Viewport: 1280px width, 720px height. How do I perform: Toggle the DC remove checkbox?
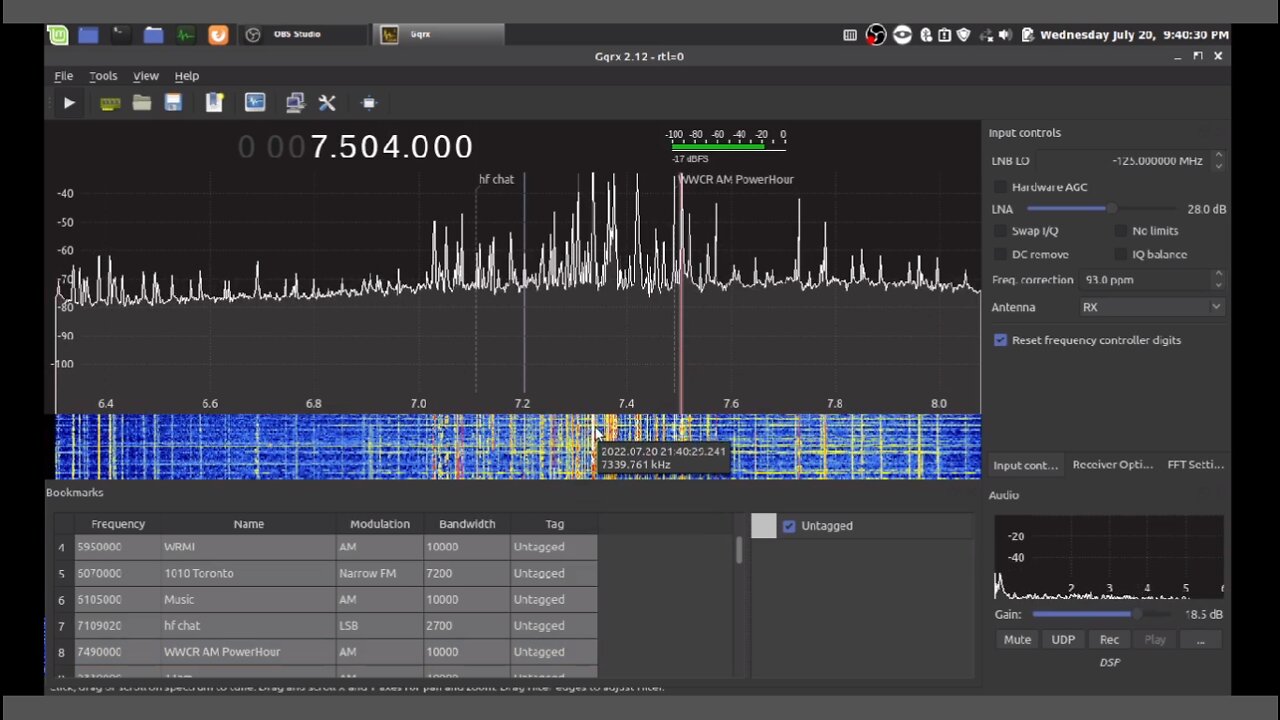(x=1001, y=254)
